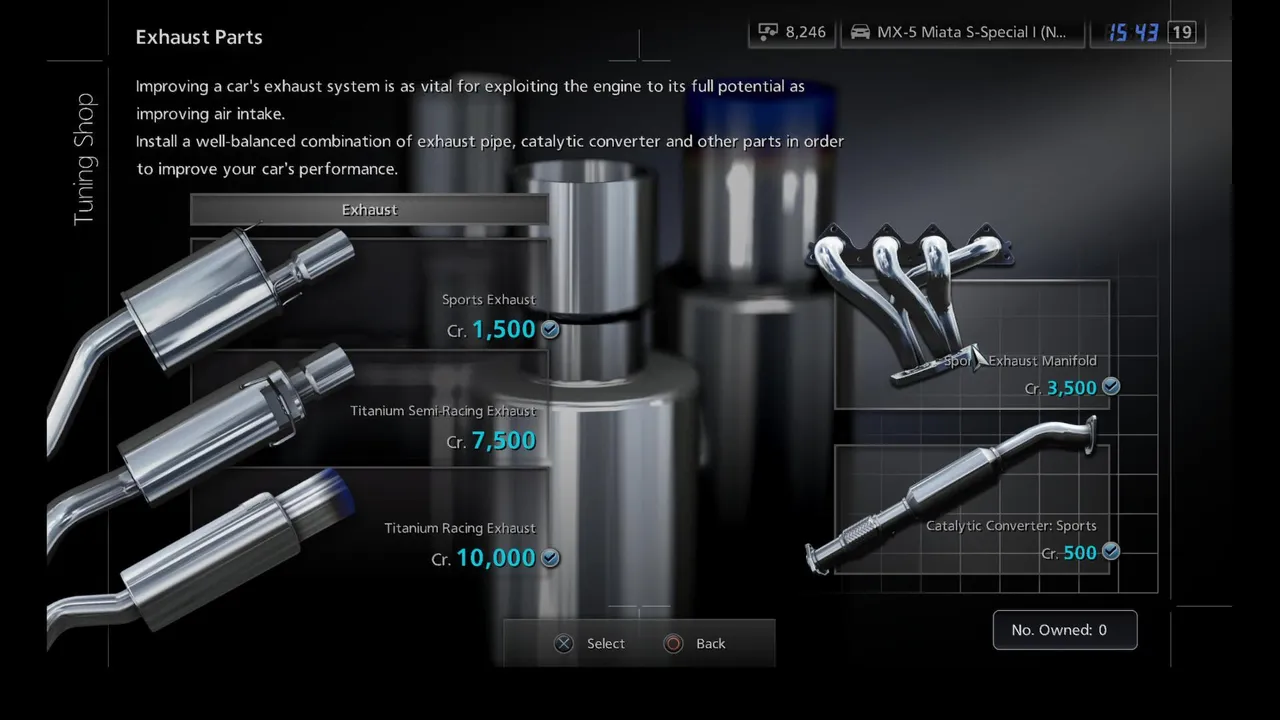Click the checkmark icon beside 500

[1111, 551]
